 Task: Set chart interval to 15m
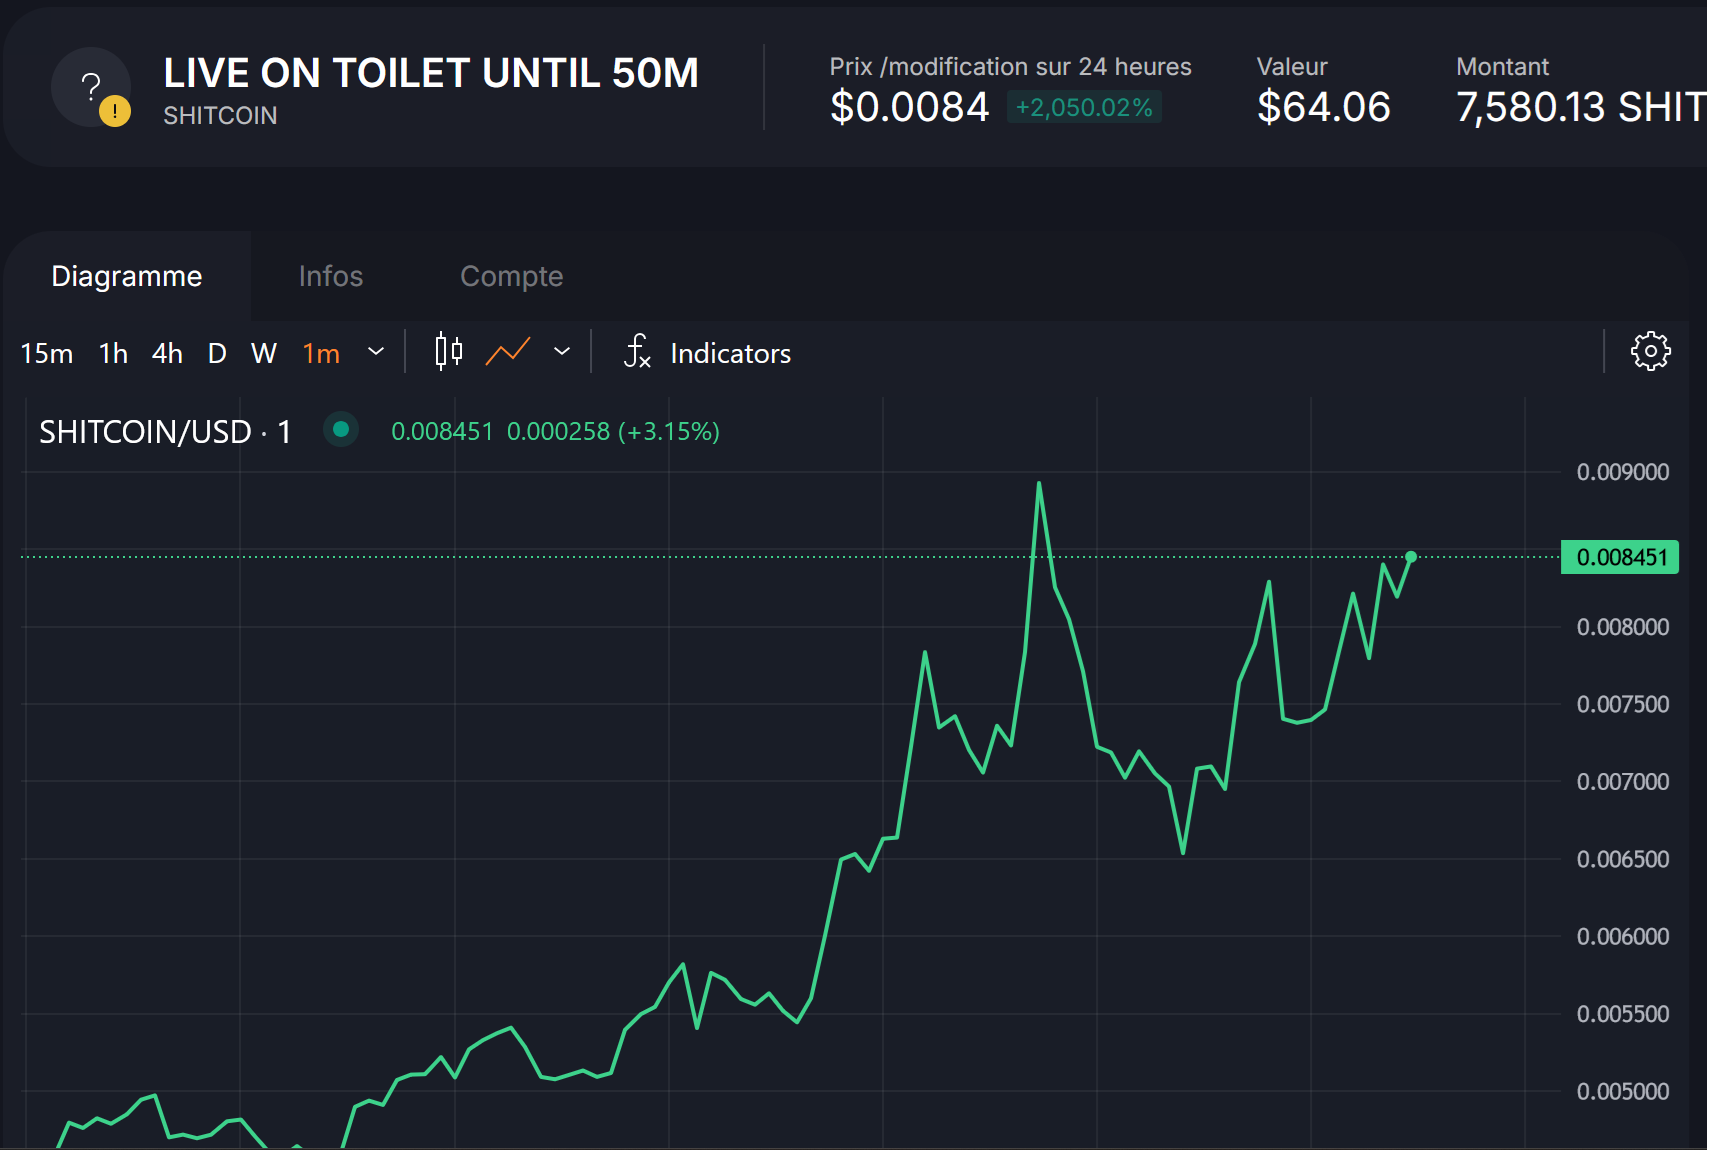pyautogui.click(x=46, y=353)
